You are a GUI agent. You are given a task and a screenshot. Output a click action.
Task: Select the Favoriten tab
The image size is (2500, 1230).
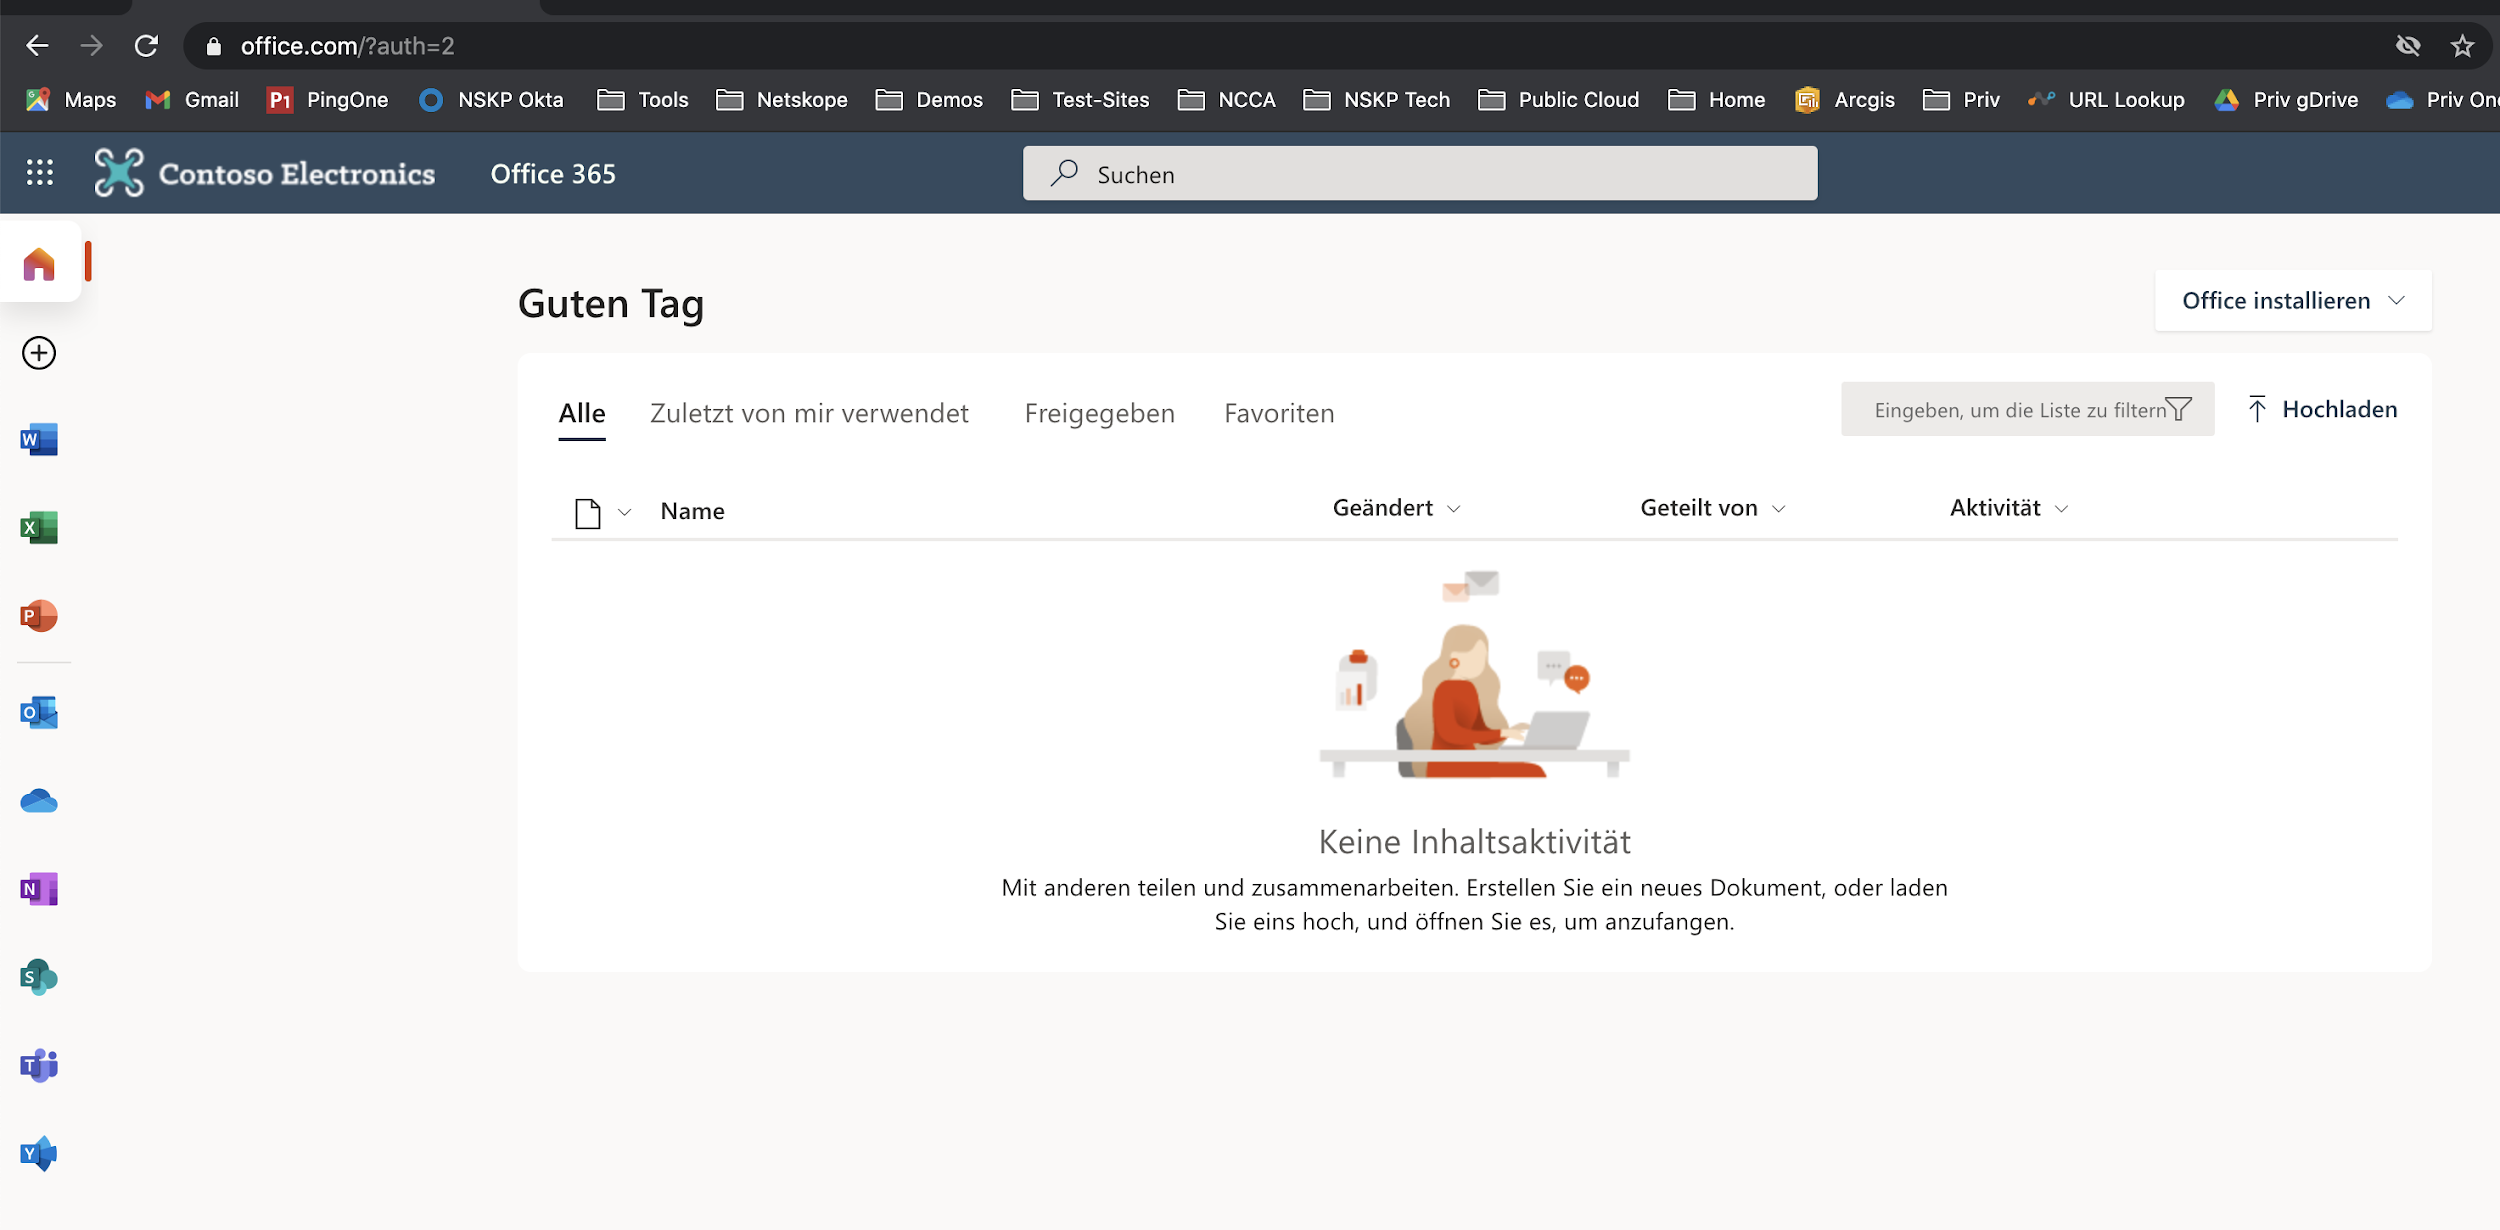1279,413
